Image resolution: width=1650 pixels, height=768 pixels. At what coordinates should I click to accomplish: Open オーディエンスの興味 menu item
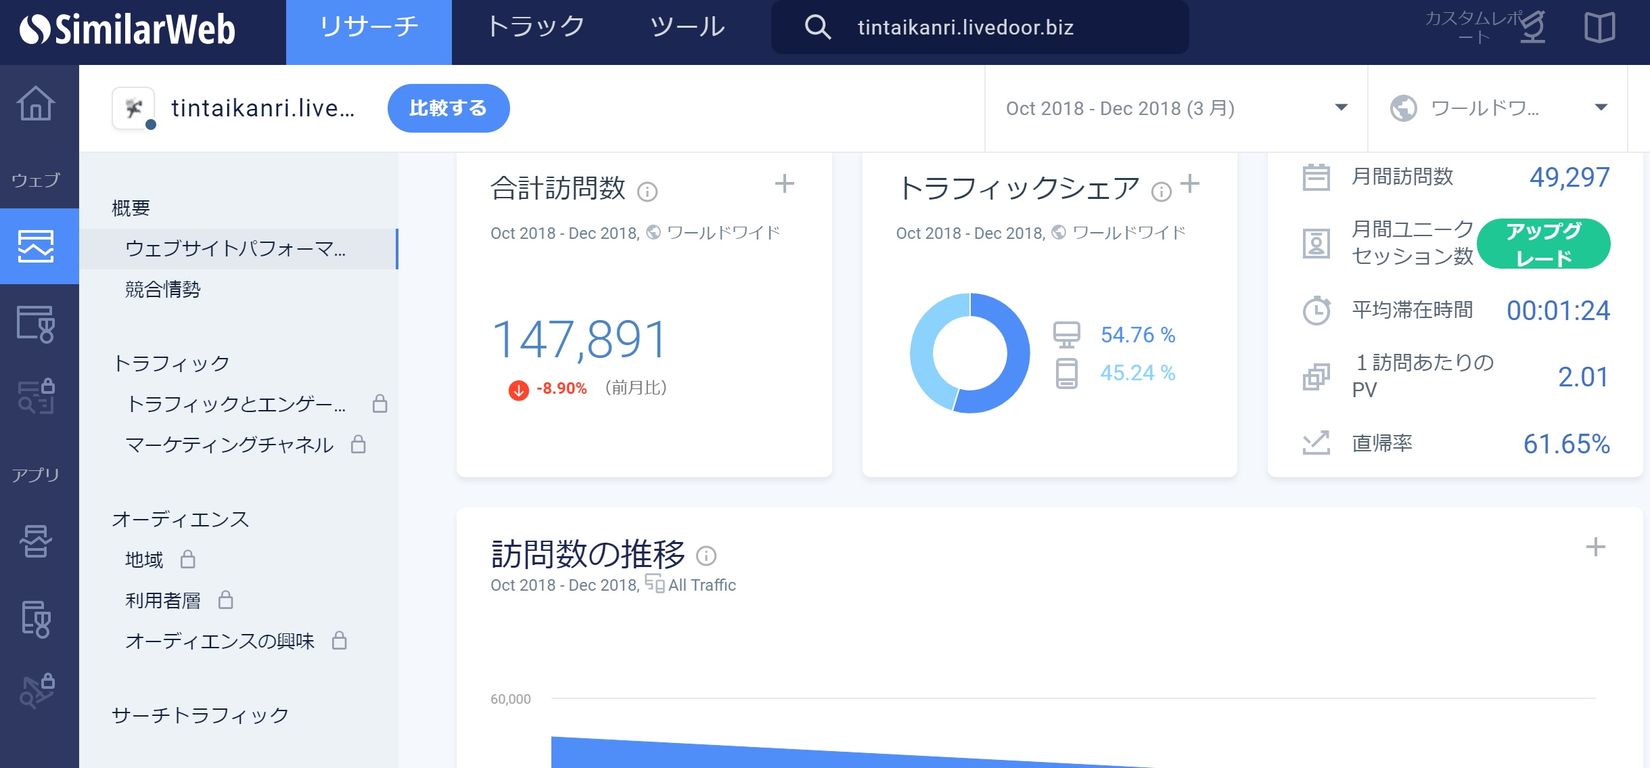[220, 640]
